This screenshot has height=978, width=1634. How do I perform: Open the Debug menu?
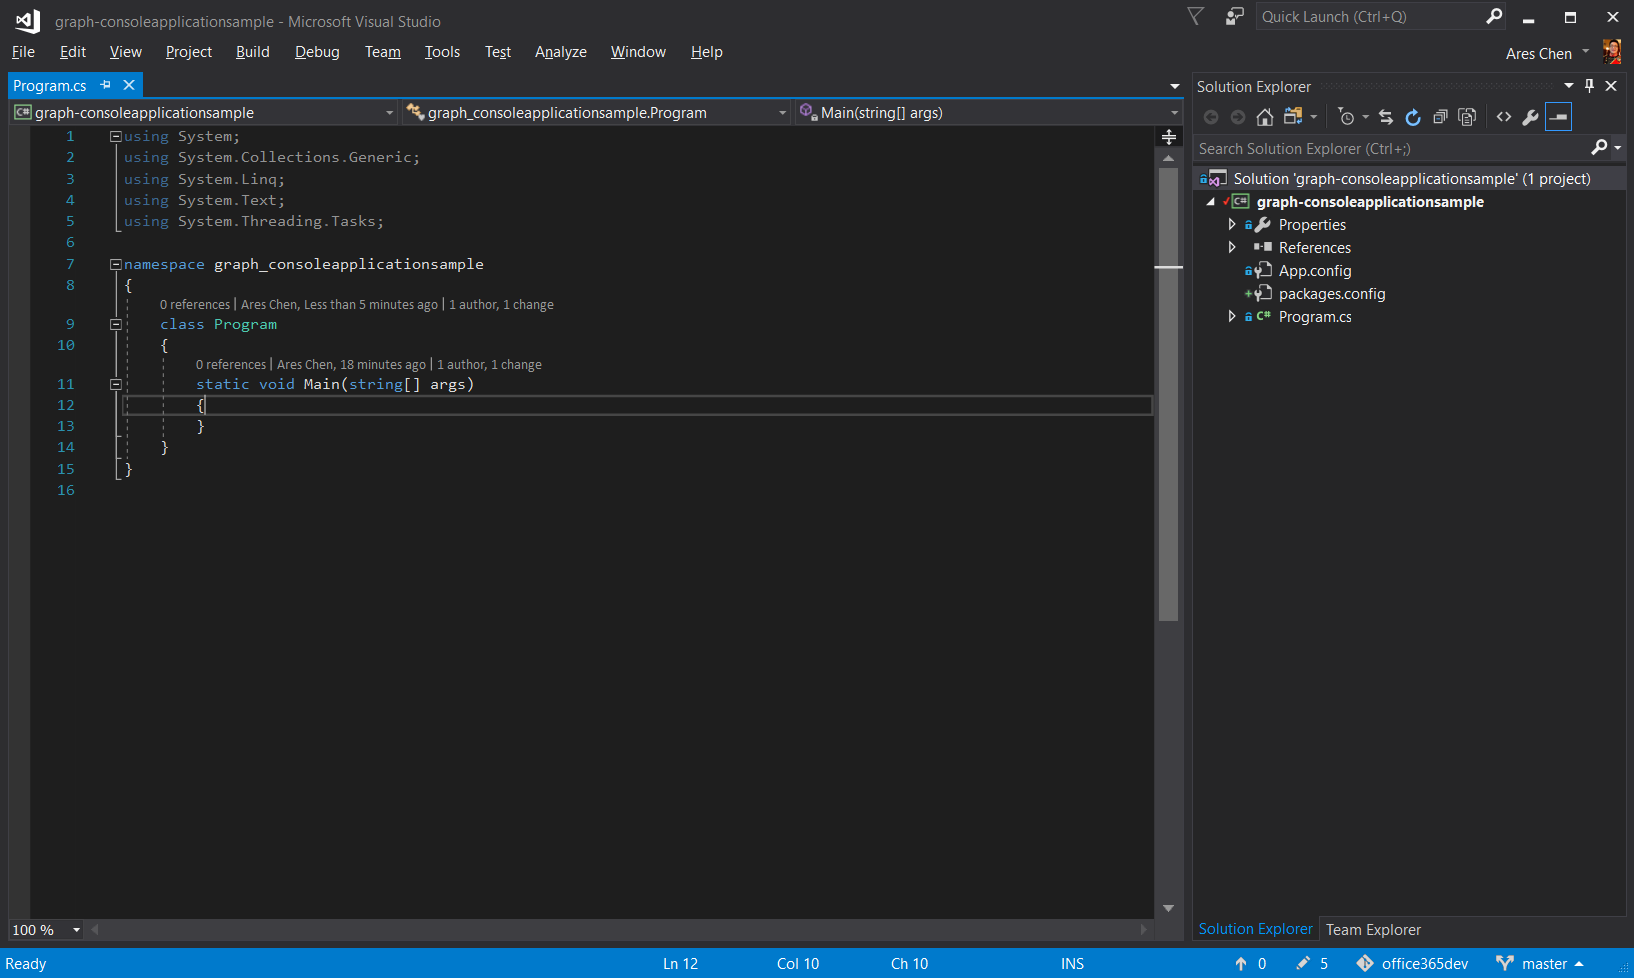click(317, 52)
